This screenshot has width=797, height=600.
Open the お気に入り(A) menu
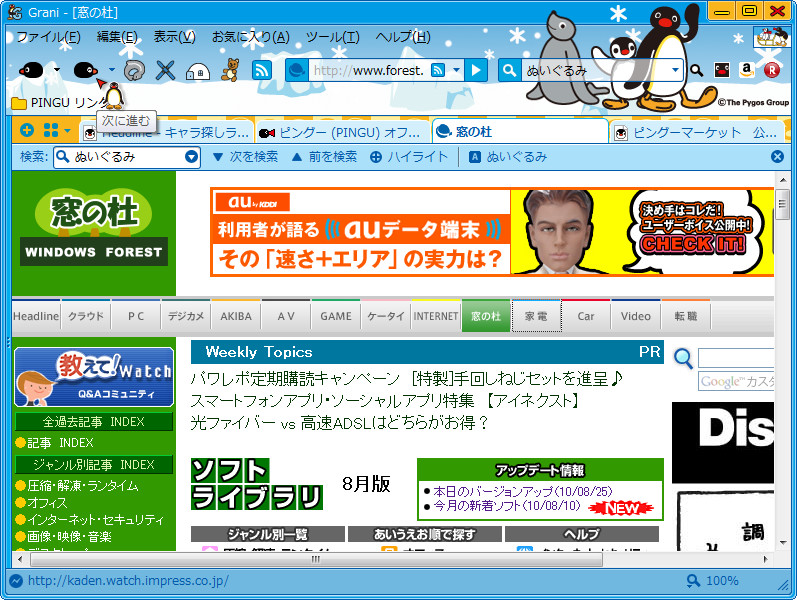tap(251, 37)
